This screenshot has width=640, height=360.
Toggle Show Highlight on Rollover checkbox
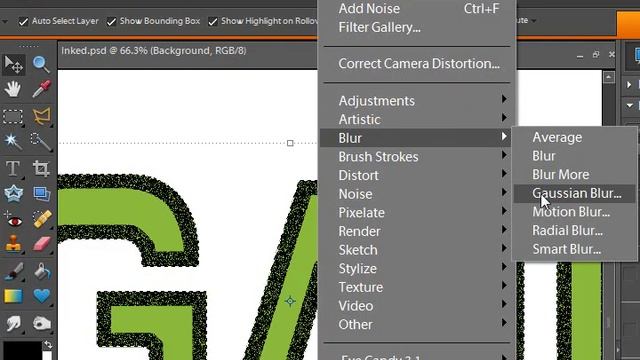212,22
